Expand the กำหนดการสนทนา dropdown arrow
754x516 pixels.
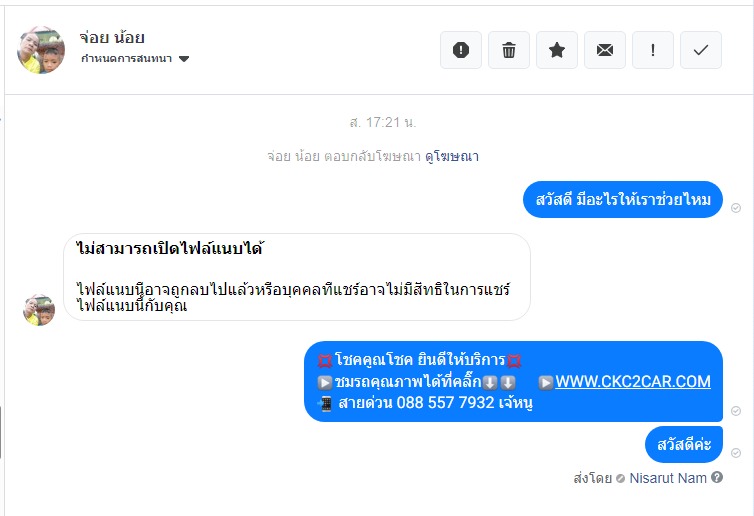(184, 59)
